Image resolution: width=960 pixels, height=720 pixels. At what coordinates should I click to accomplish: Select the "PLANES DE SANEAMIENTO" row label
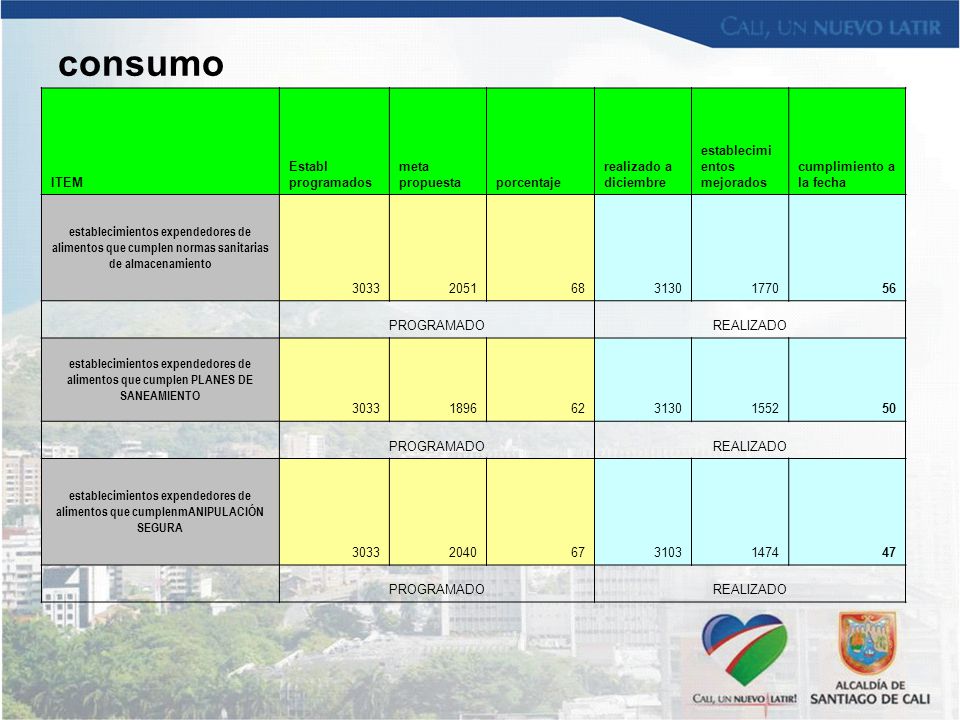point(160,380)
